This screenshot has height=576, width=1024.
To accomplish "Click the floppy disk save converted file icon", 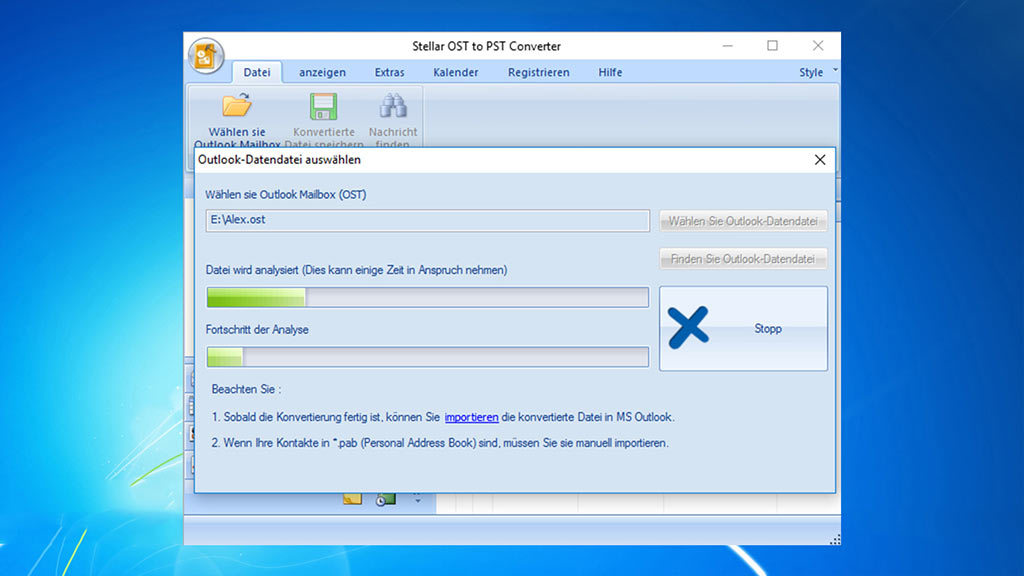I will 323,106.
